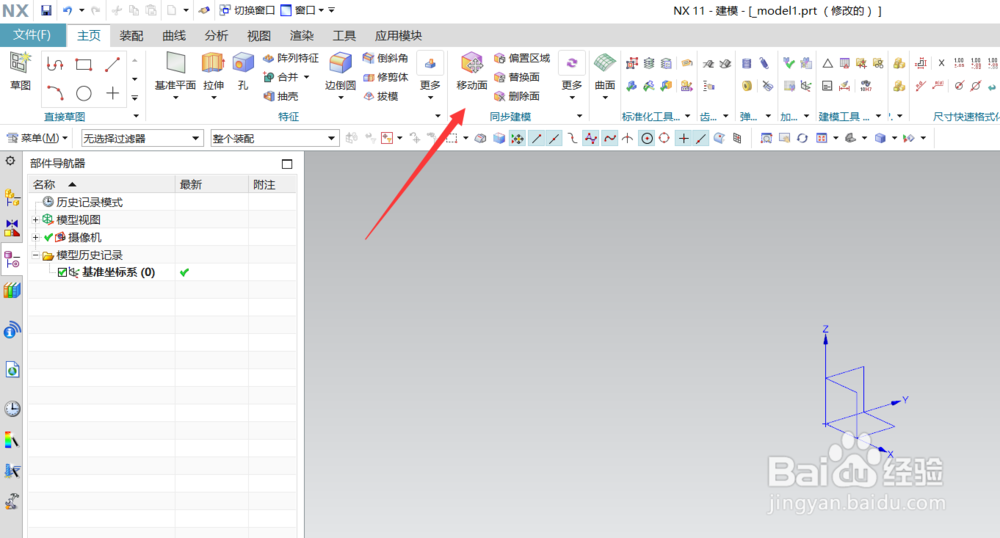Click the Trim Body (修剪体) command
This screenshot has height=538, width=1000.
point(385,77)
